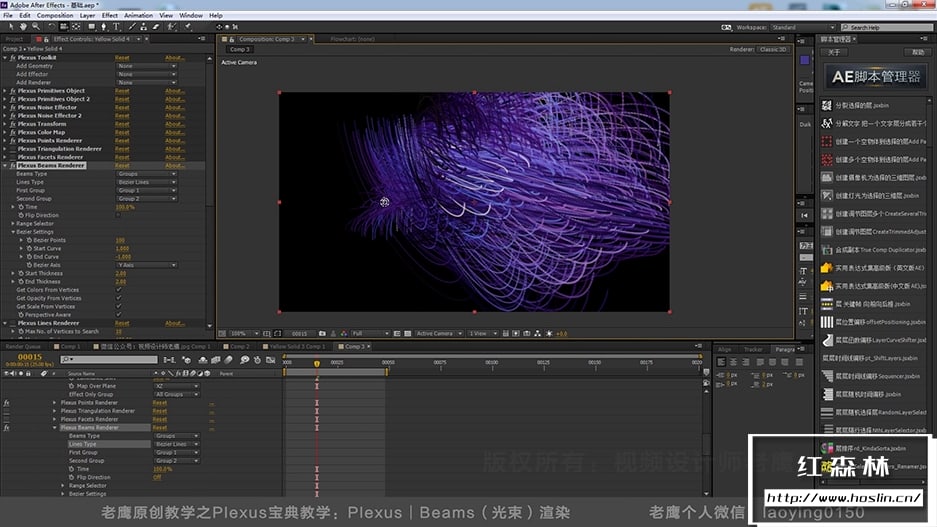Toggle the Perspective Aware checkbox
This screenshot has height=527, width=937.
(x=118, y=314)
